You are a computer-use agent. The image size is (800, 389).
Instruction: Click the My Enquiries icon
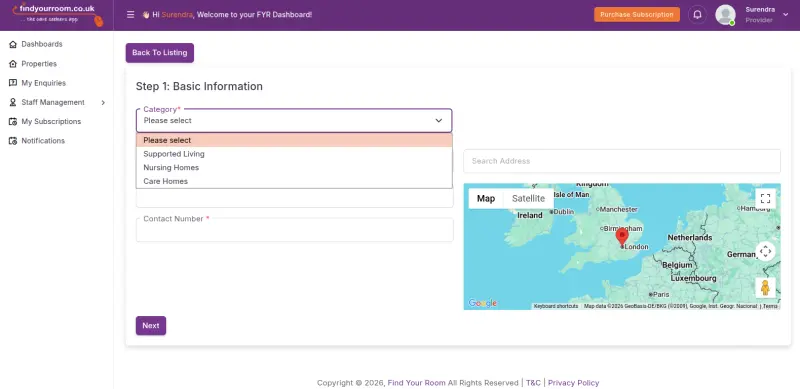coord(13,83)
